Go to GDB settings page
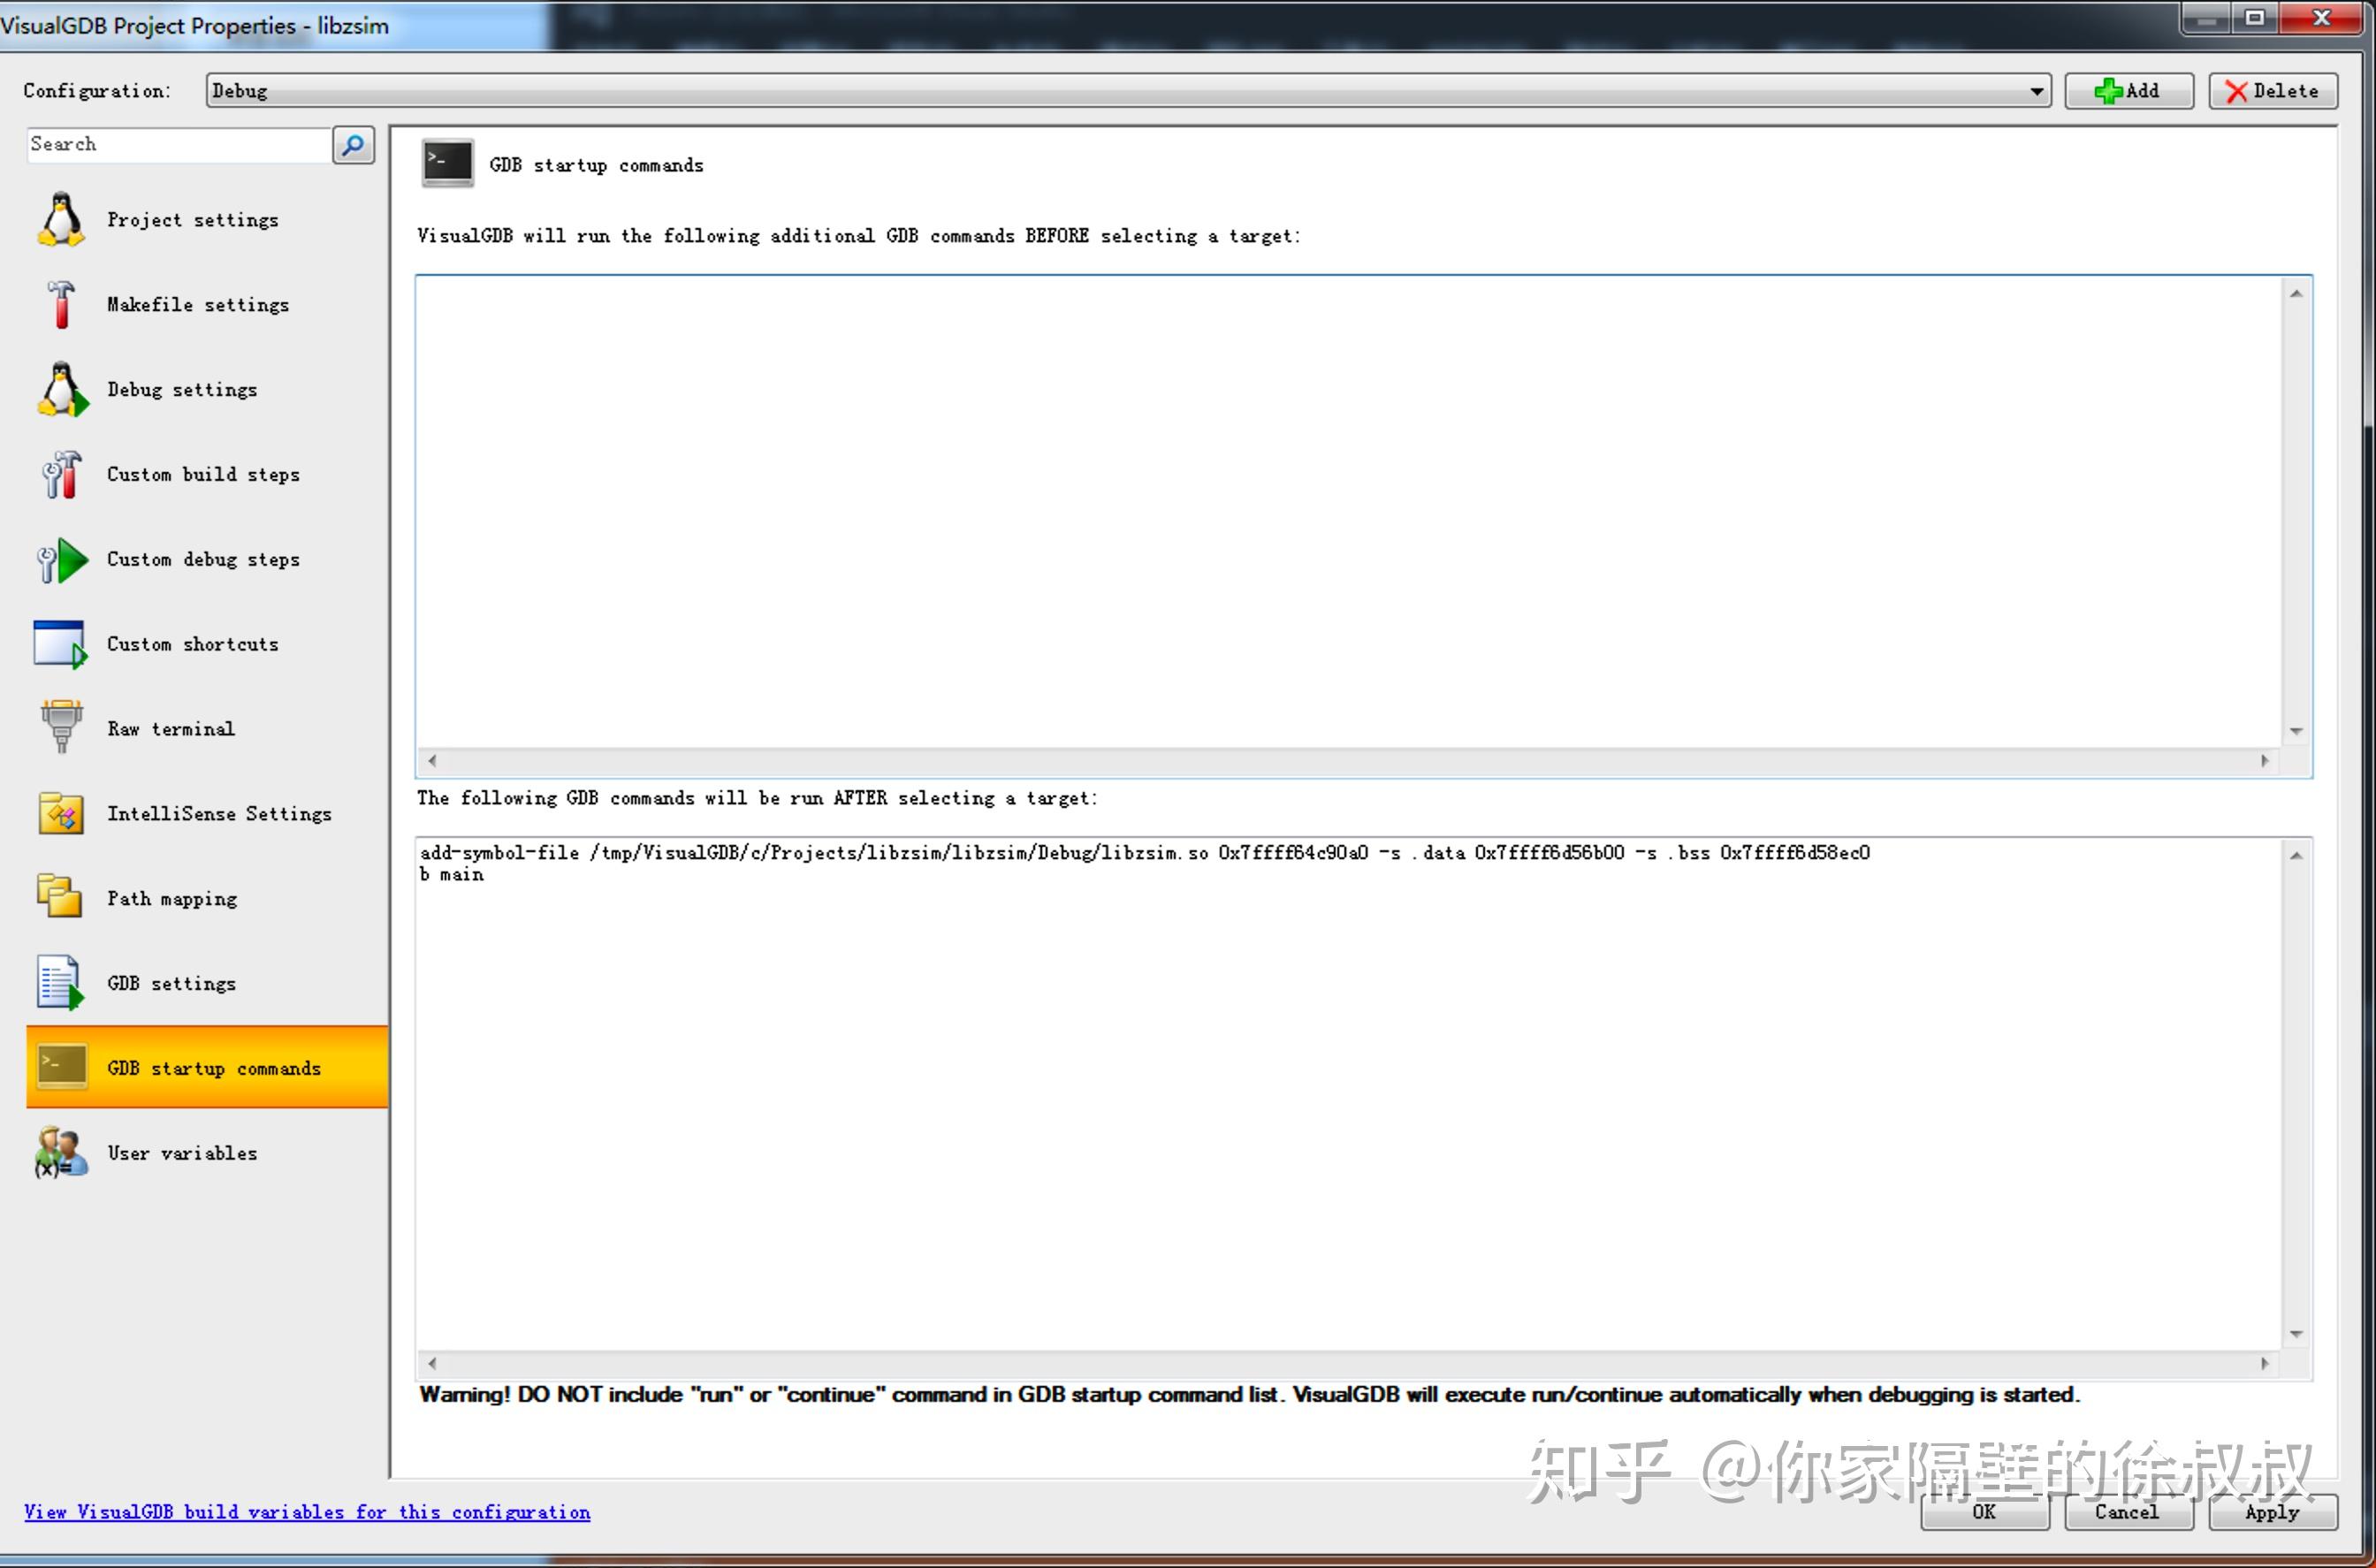Image resolution: width=2376 pixels, height=1568 pixels. tap(171, 983)
